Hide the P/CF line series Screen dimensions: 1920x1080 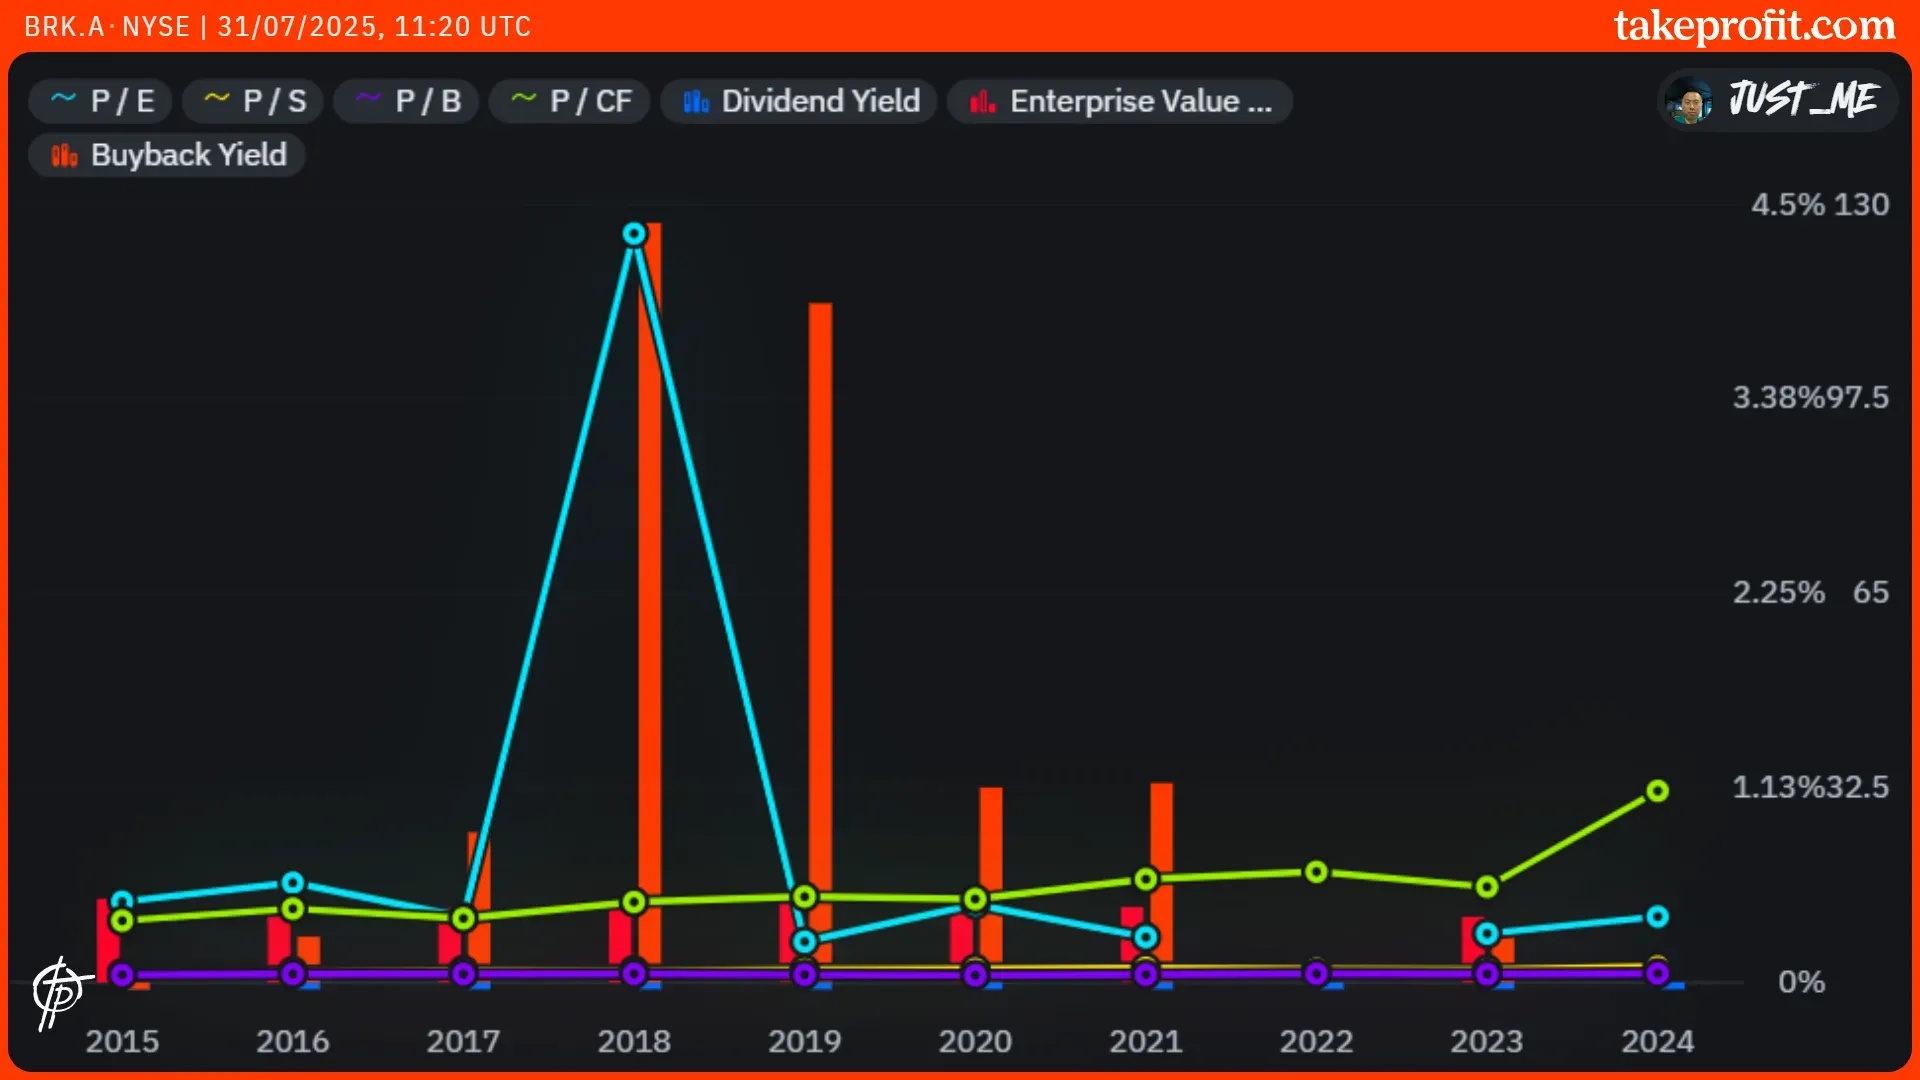point(570,101)
